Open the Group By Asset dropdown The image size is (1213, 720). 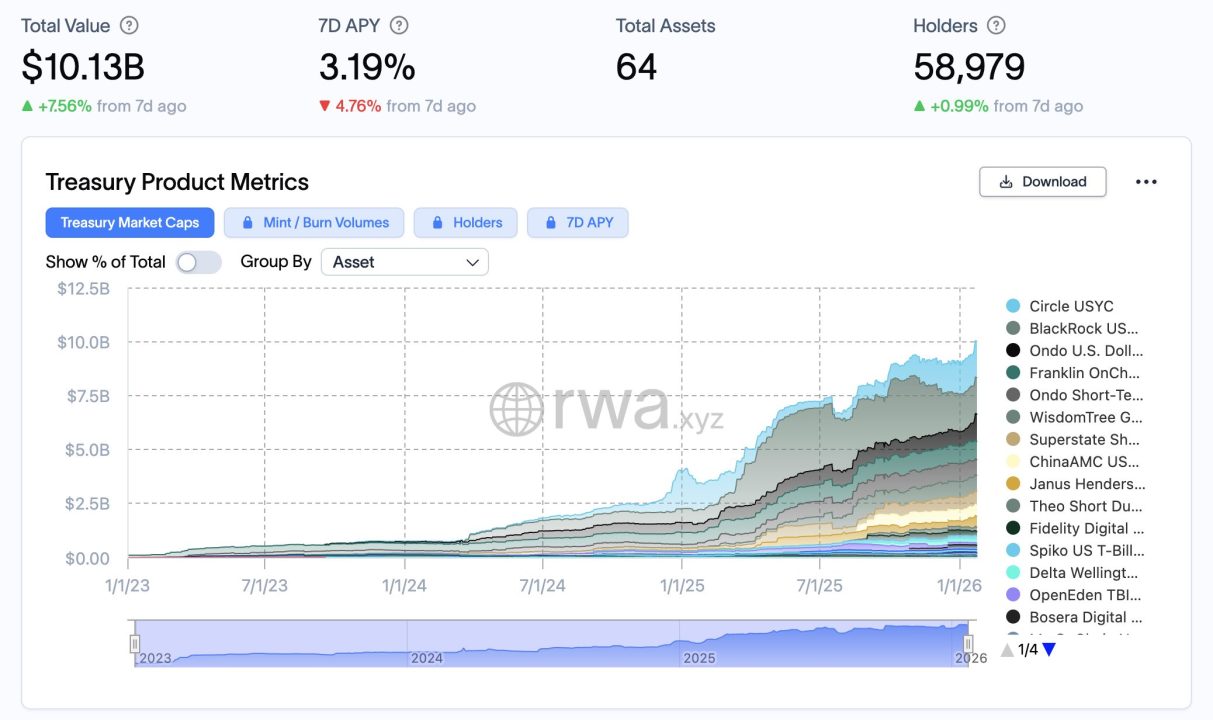point(404,261)
